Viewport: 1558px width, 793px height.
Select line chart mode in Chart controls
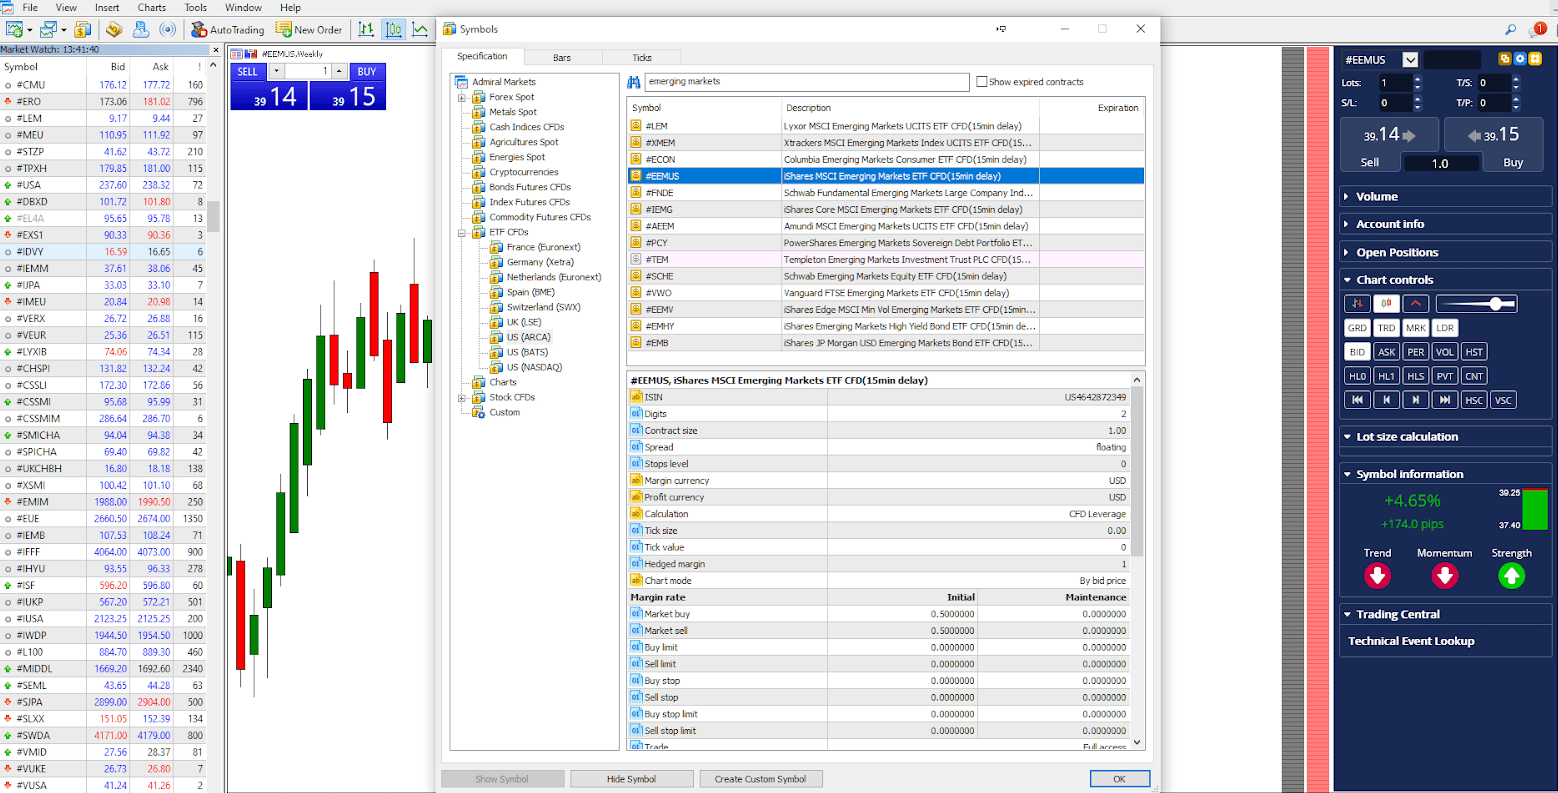(1415, 303)
